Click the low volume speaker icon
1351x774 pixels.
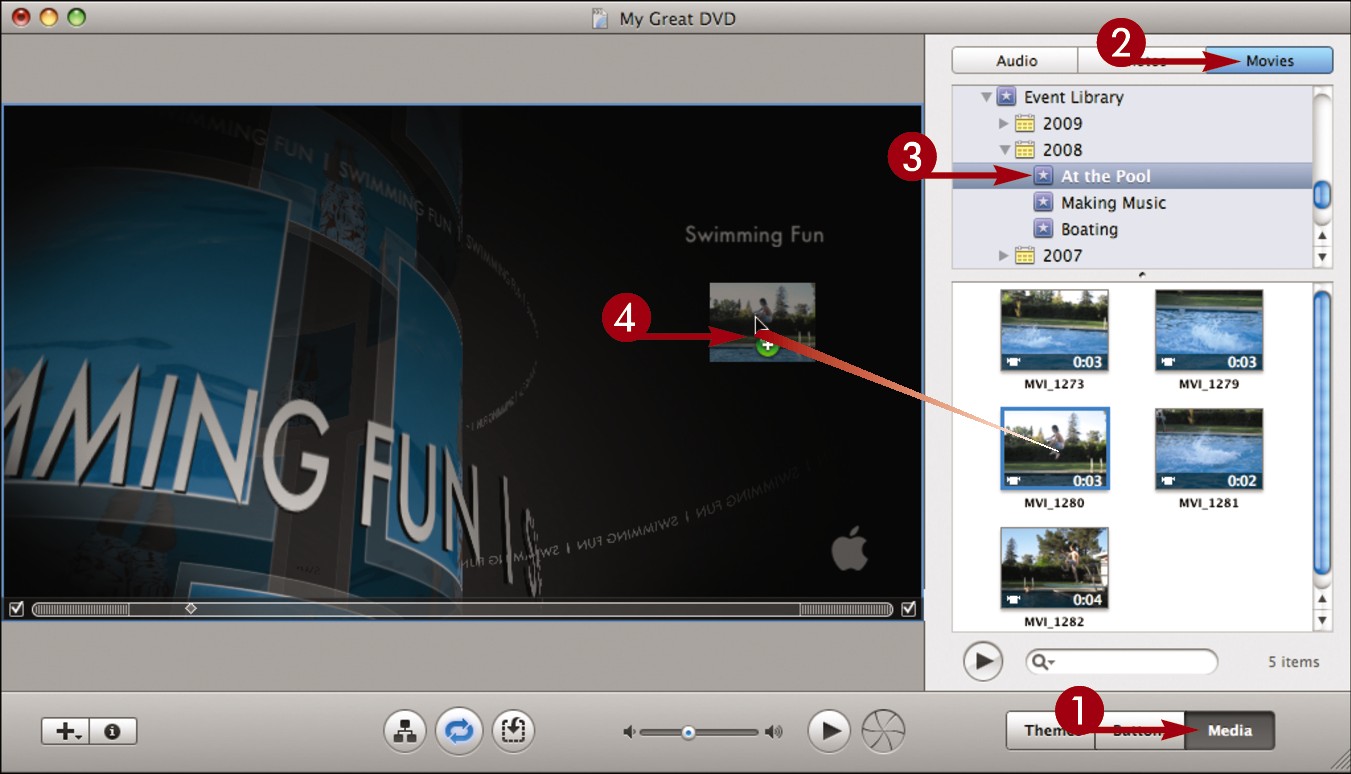coord(629,732)
